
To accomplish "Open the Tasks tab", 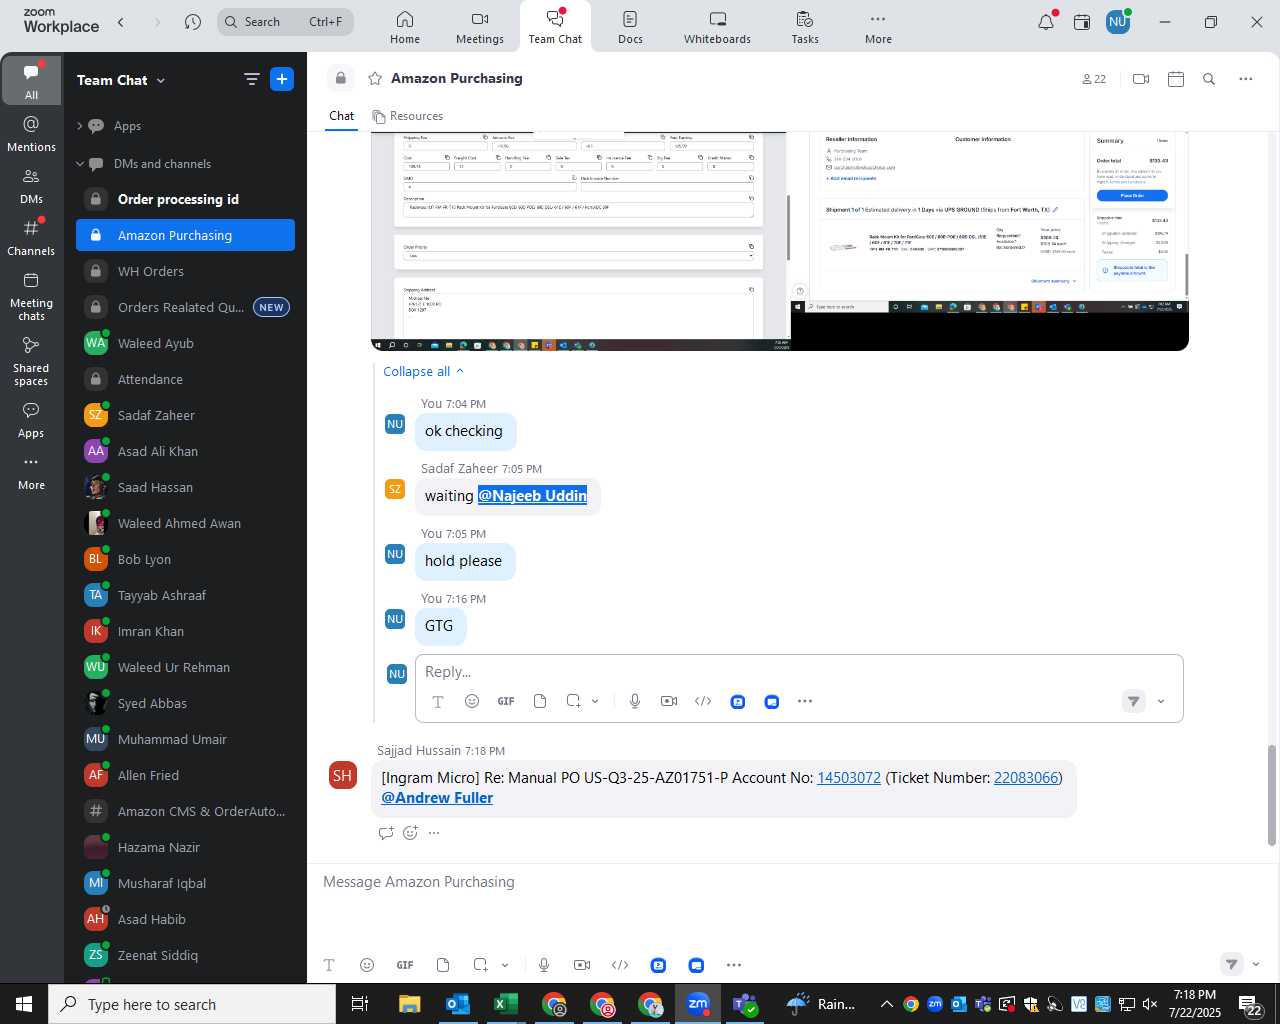I will [805, 27].
